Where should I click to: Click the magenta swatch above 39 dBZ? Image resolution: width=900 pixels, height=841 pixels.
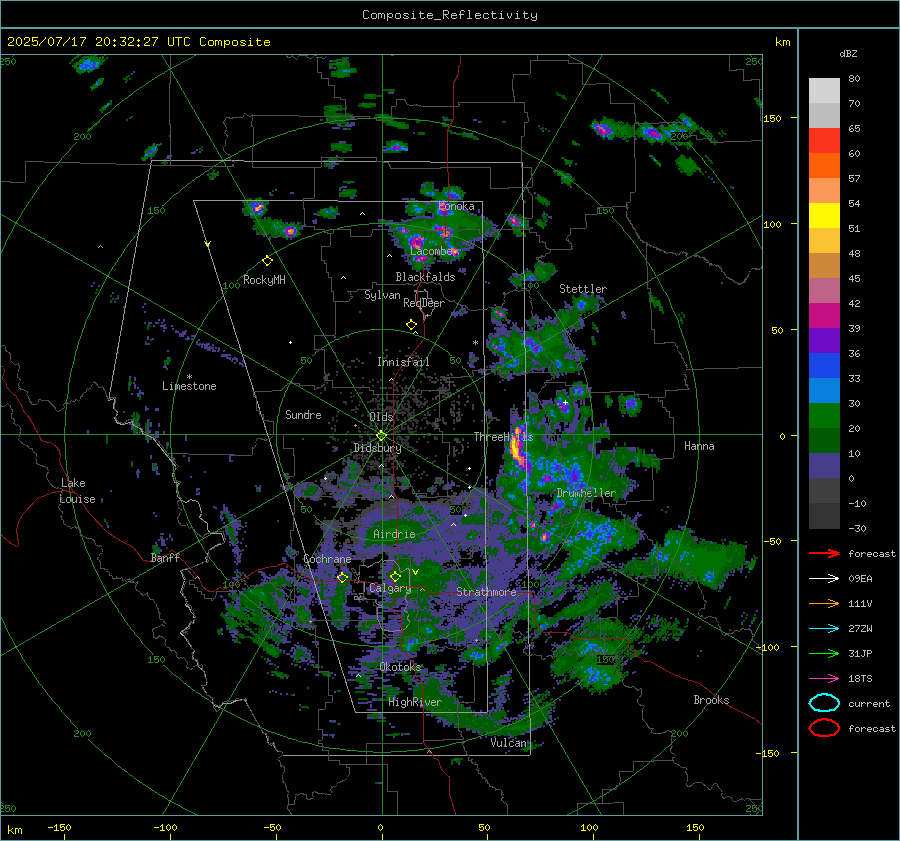[824, 316]
